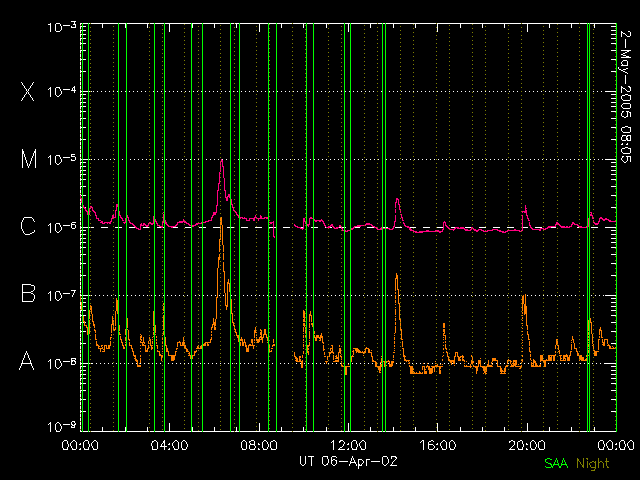This screenshot has height=480, width=640.
Task: Click the pink curve peak near 14:10
Action: (397, 199)
